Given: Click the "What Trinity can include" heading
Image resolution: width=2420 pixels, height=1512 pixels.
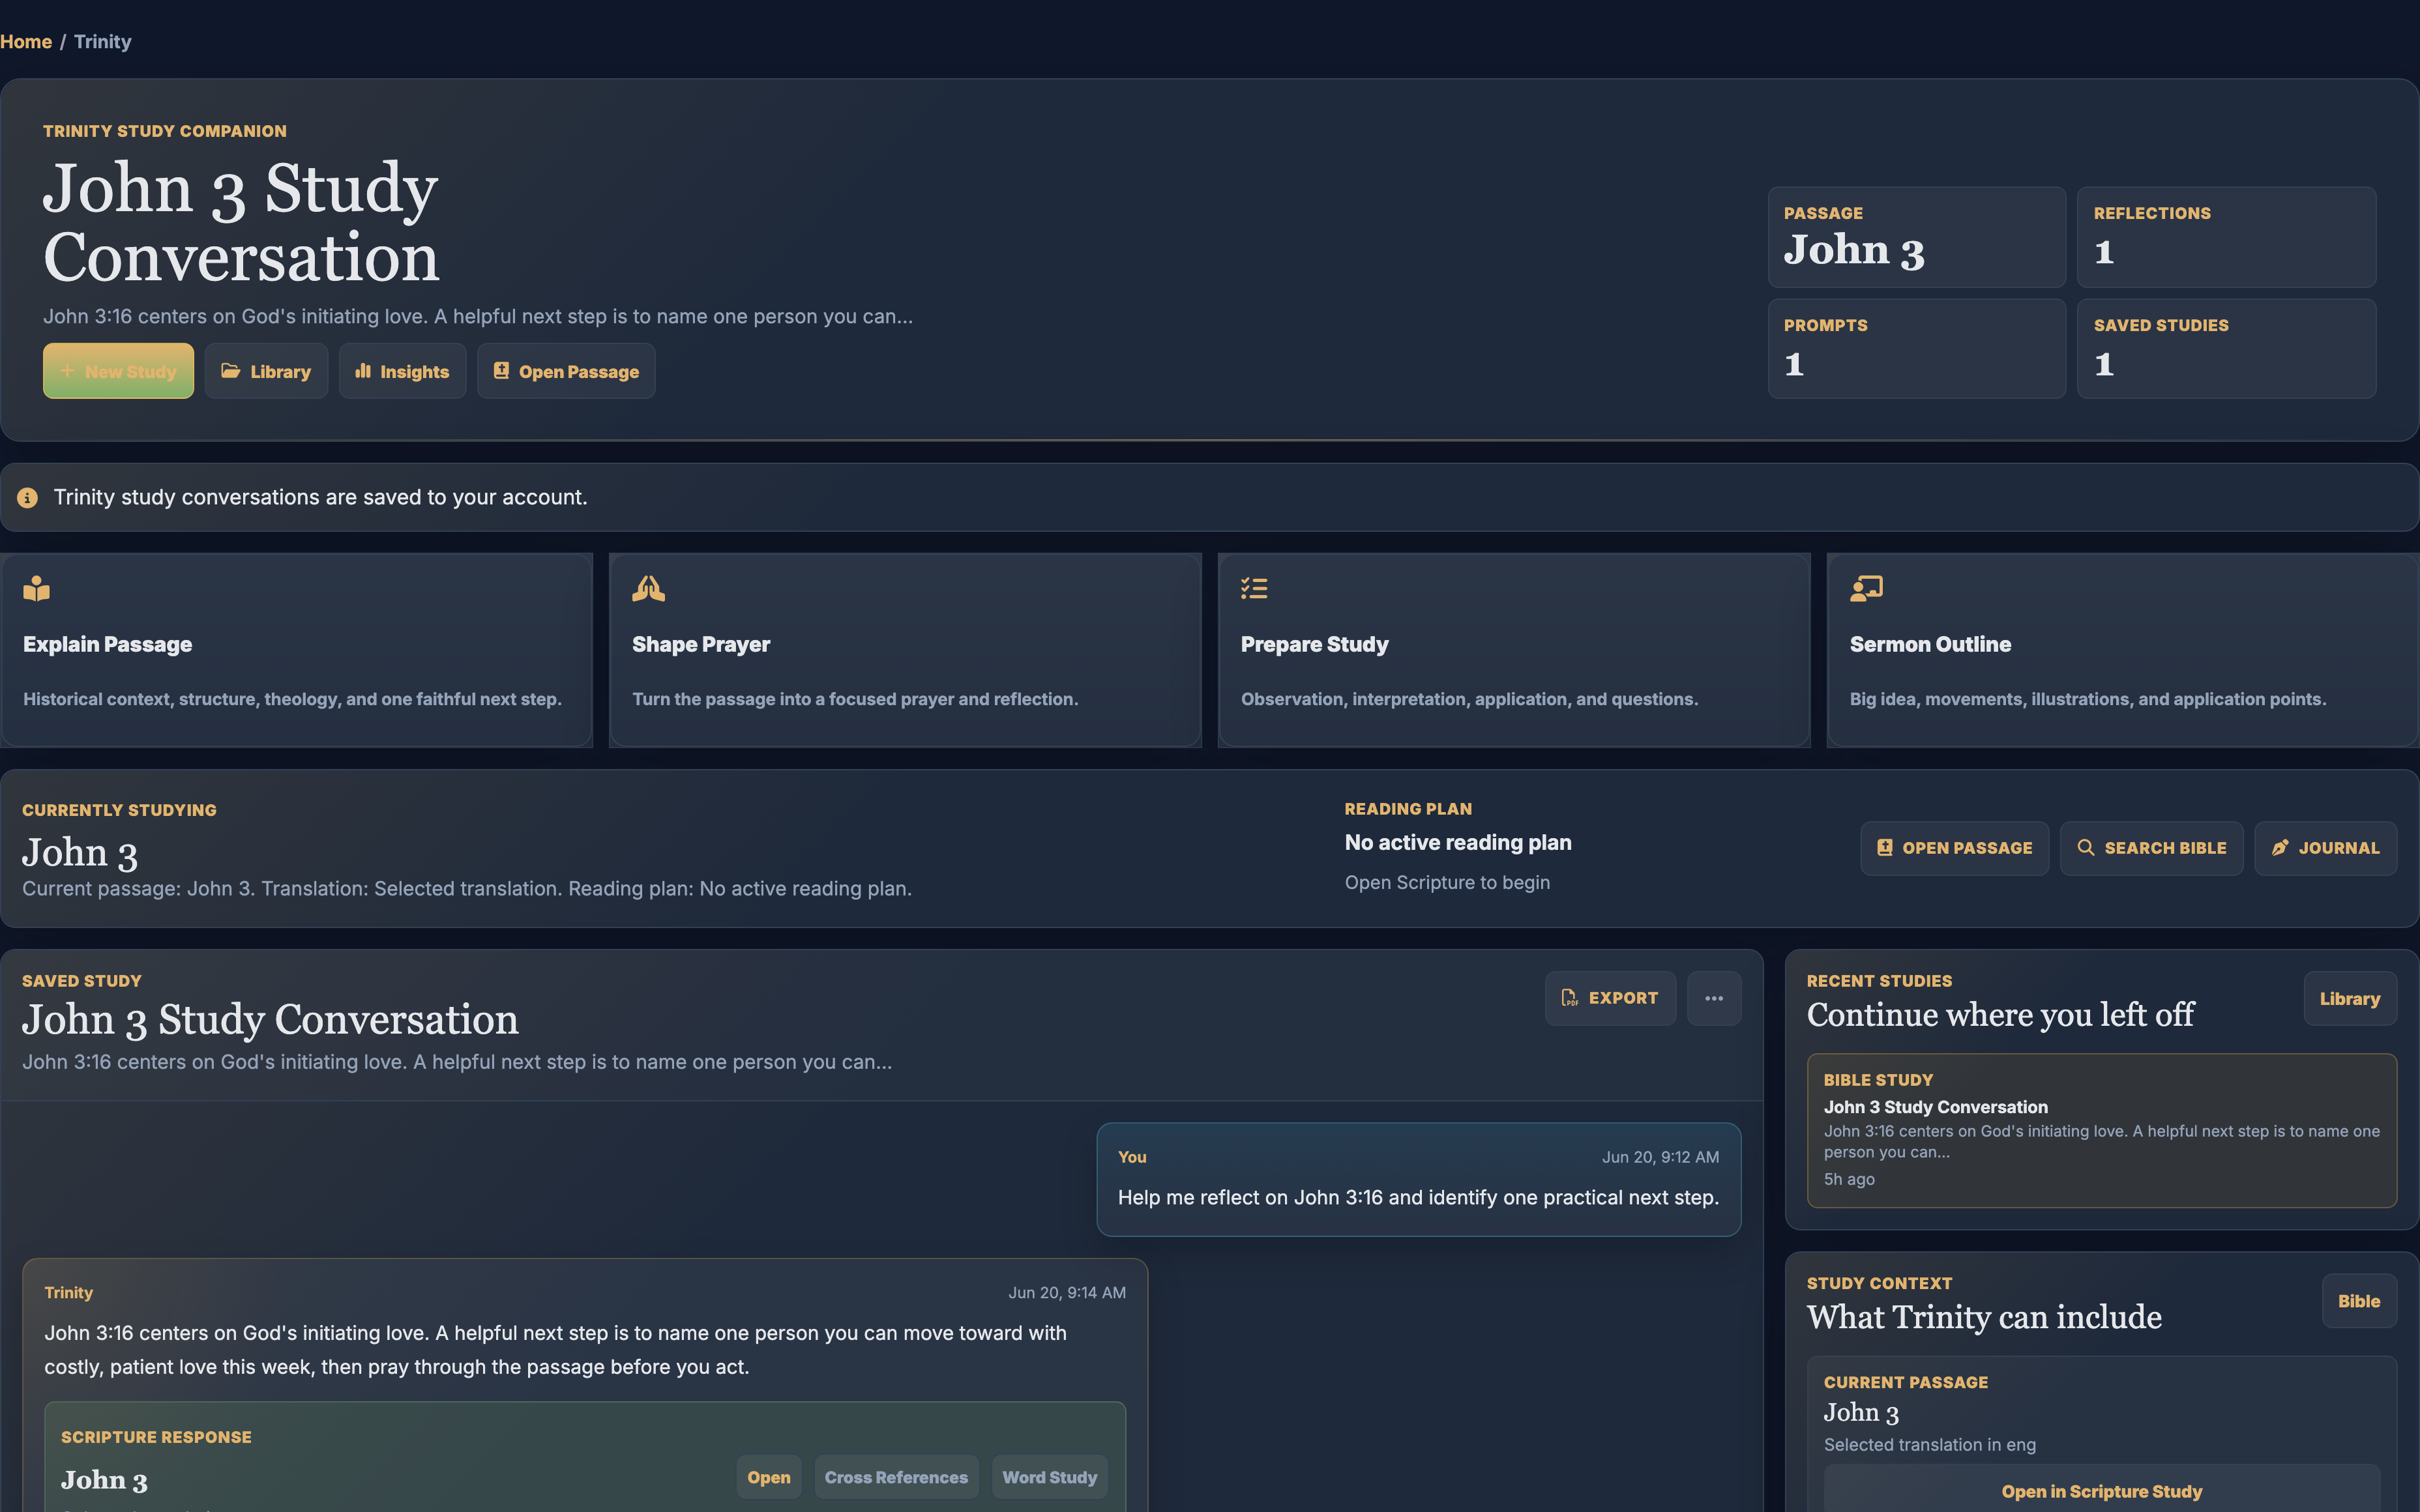Looking at the screenshot, I should pos(1984,1318).
